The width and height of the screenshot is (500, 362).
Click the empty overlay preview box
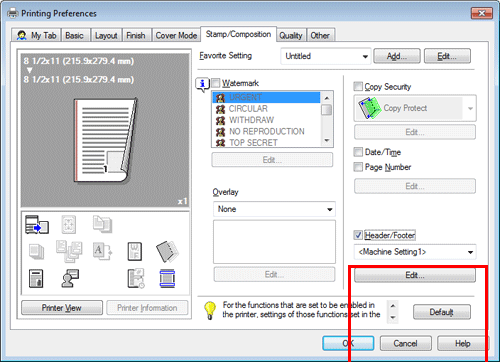tap(274, 242)
